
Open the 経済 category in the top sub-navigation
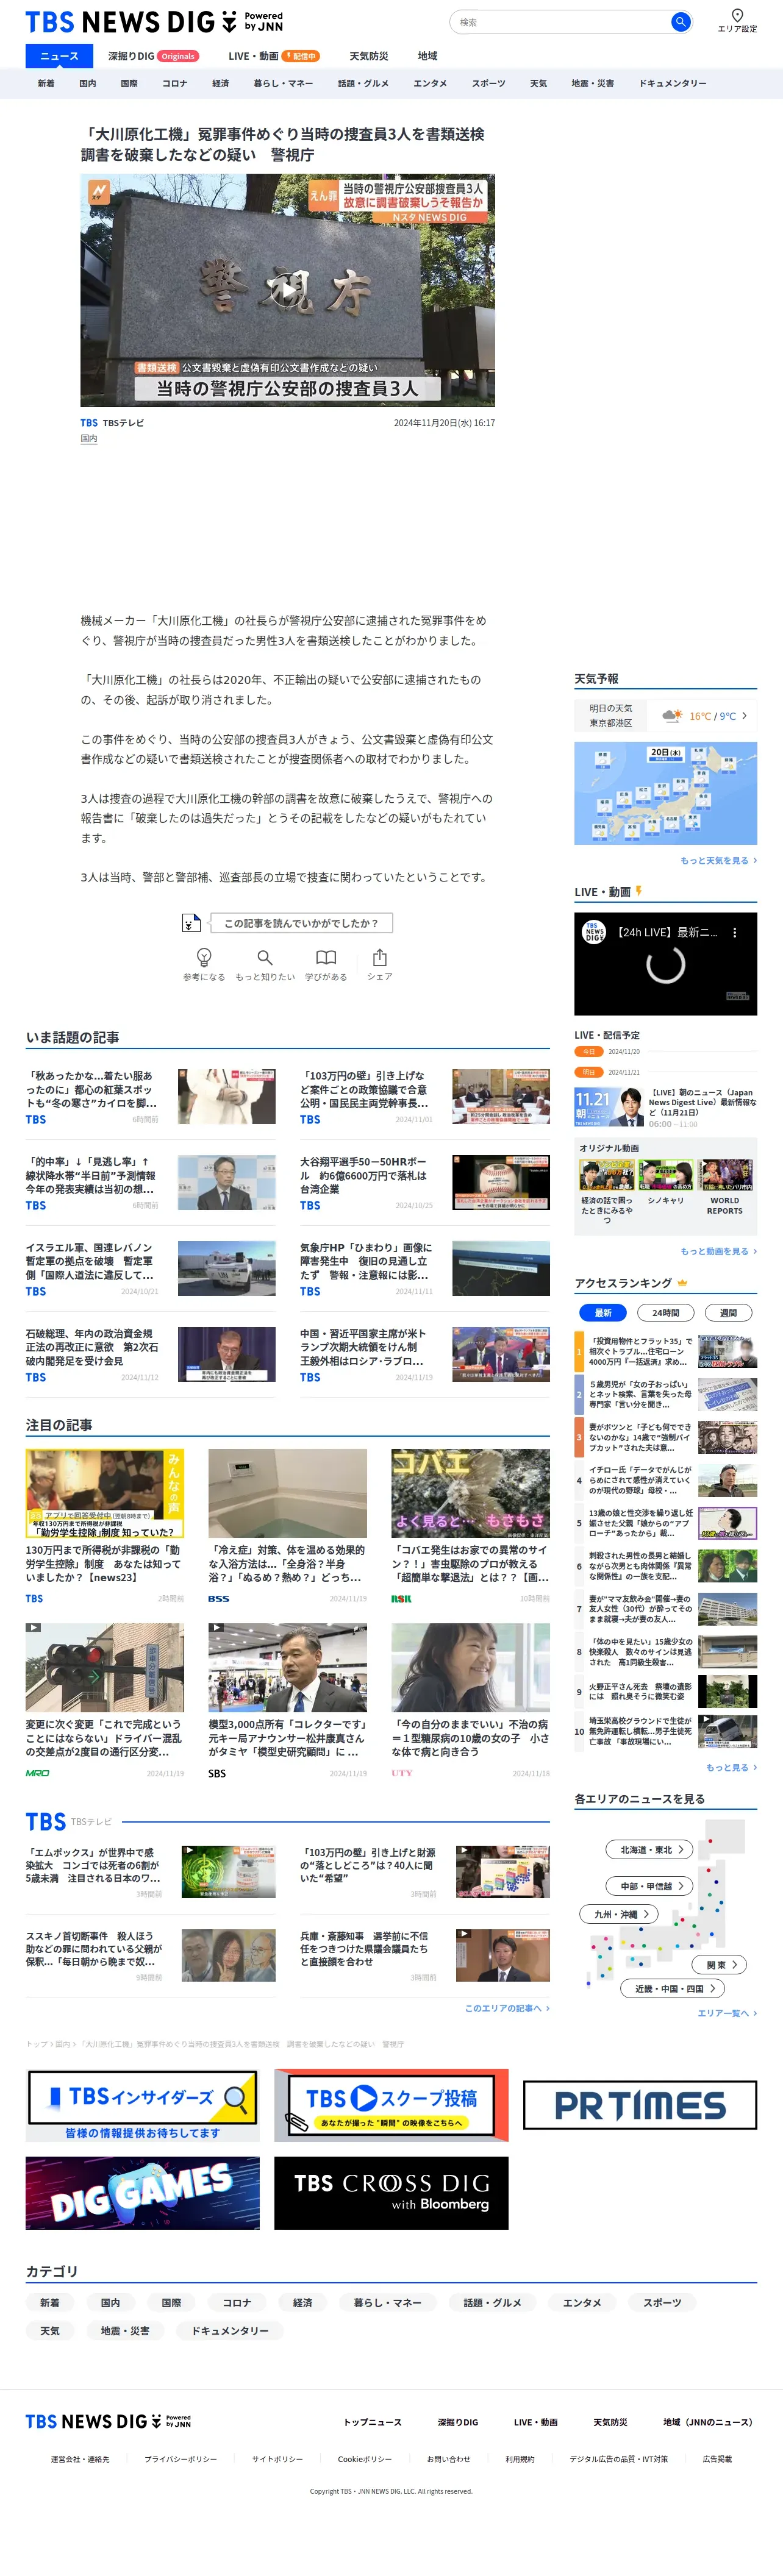(221, 84)
